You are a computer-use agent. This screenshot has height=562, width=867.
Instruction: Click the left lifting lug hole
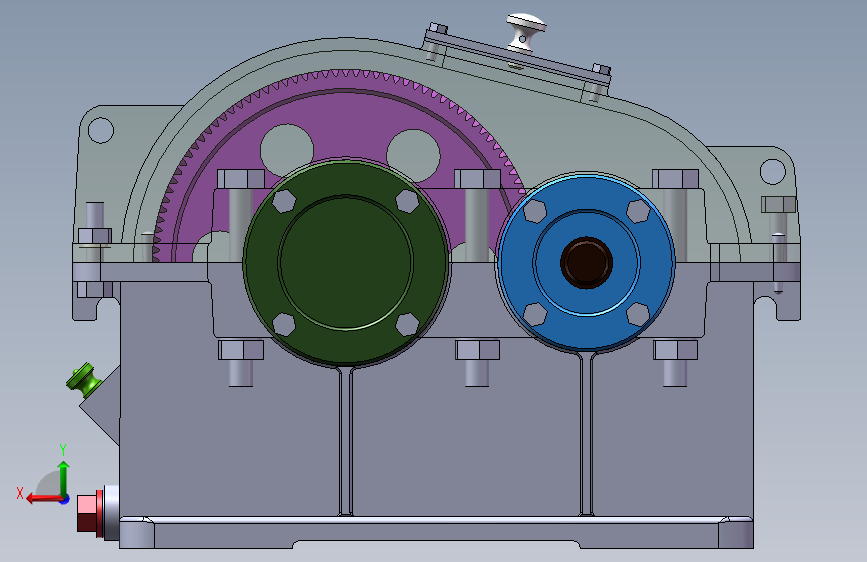click(x=101, y=131)
